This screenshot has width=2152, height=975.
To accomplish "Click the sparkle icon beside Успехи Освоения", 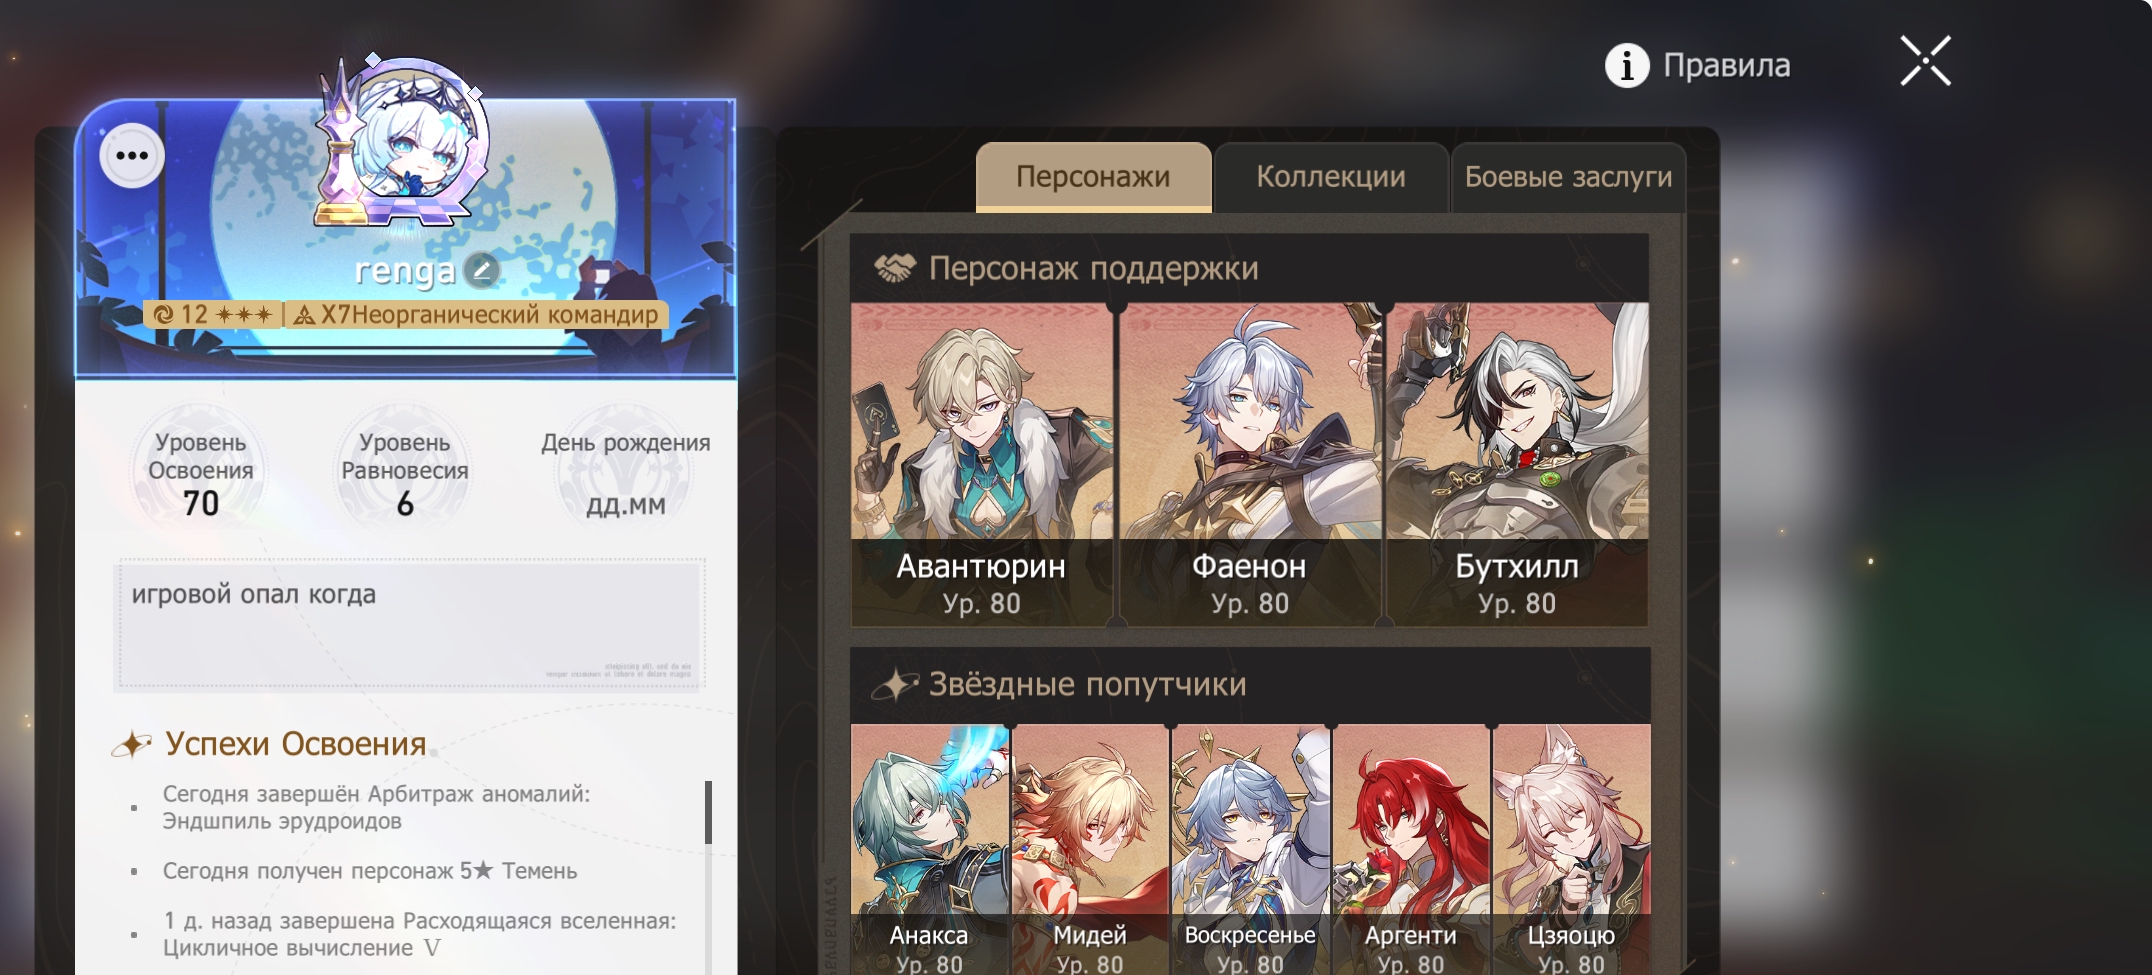I will tap(131, 744).
